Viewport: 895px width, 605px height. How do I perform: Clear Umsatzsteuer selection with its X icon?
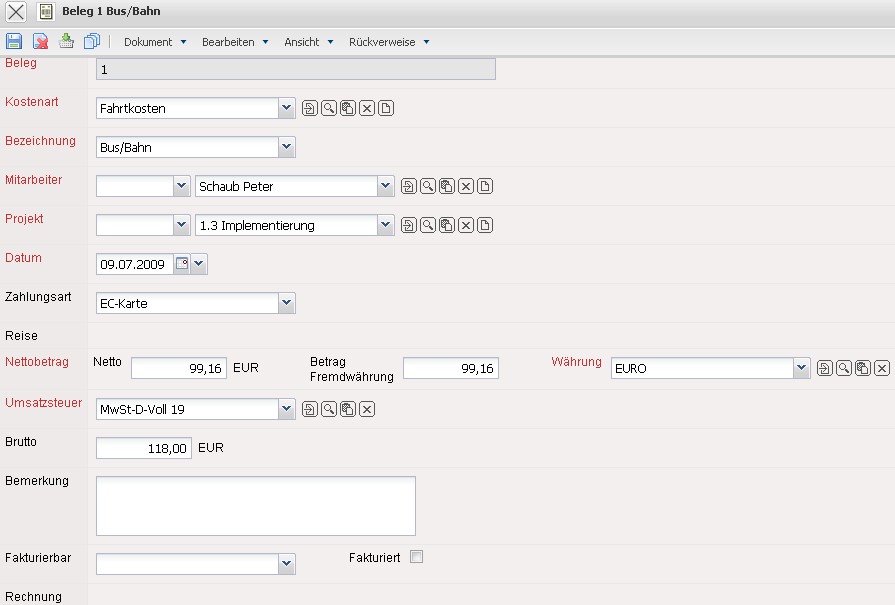pos(367,408)
